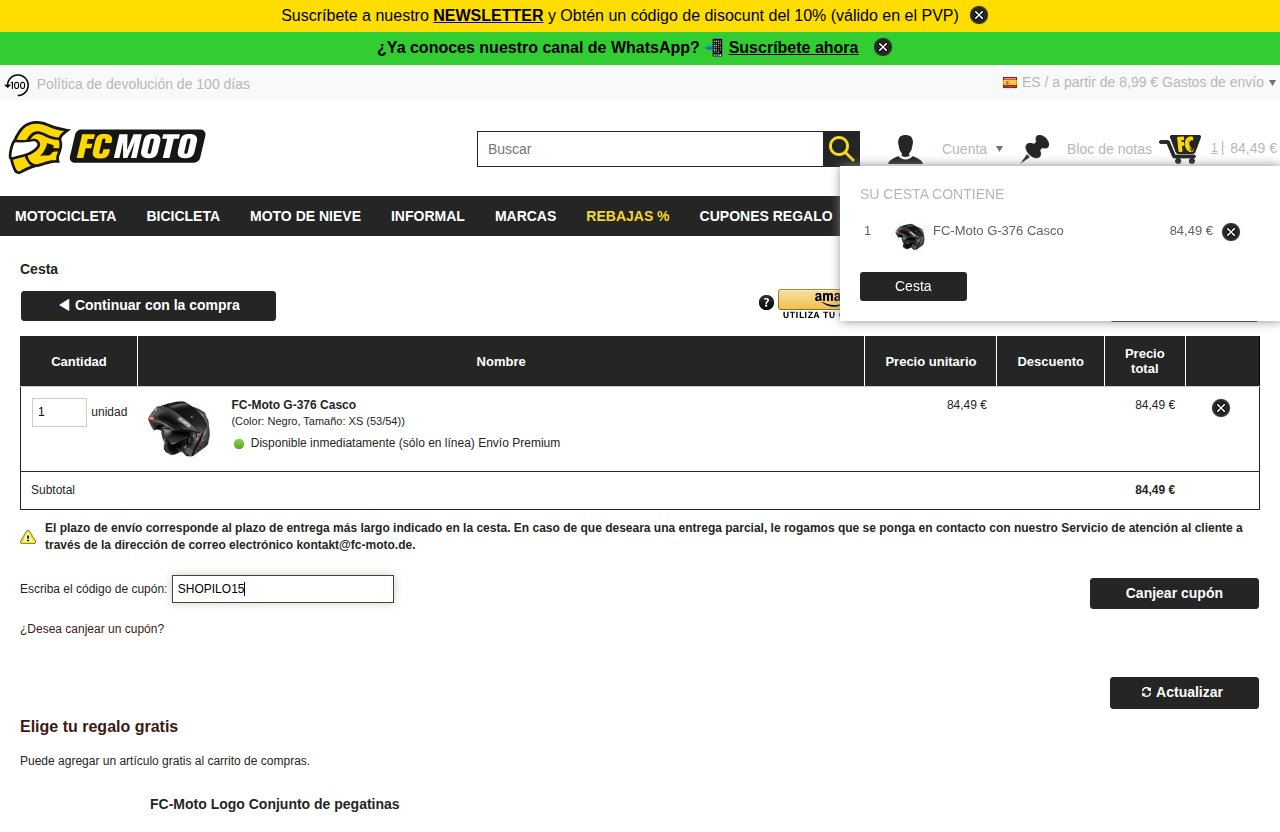Click the green availability indicator dot
The image size is (1280, 832).
239,444
